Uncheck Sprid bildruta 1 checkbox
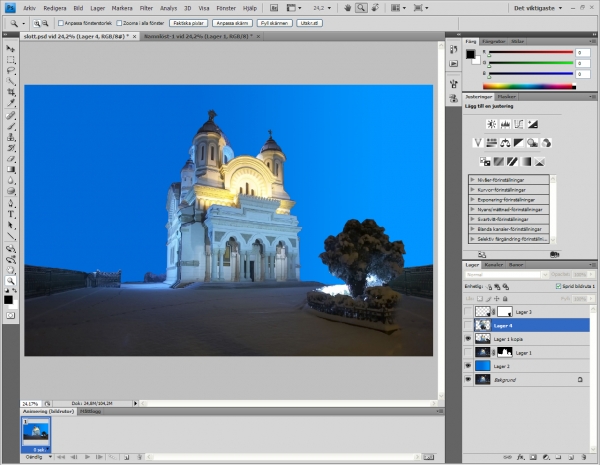This screenshot has width=600, height=465. click(558, 286)
